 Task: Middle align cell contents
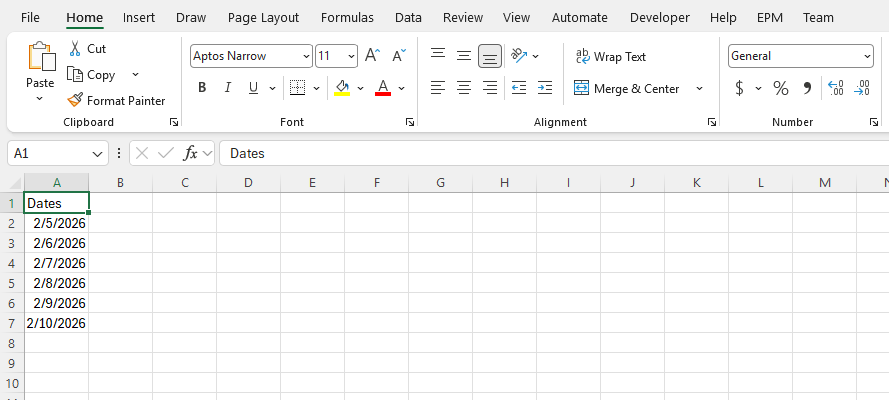point(464,56)
